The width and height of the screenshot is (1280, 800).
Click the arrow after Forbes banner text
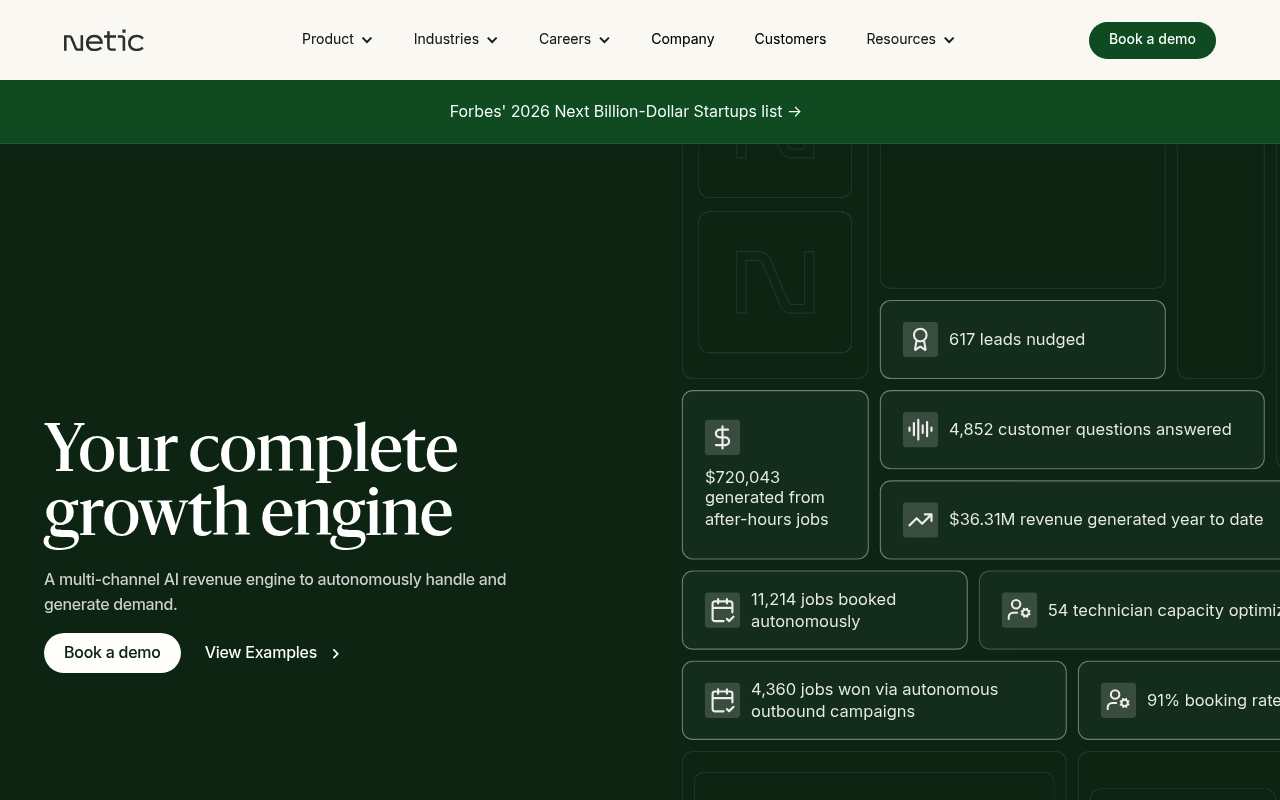click(x=795, y=112)
